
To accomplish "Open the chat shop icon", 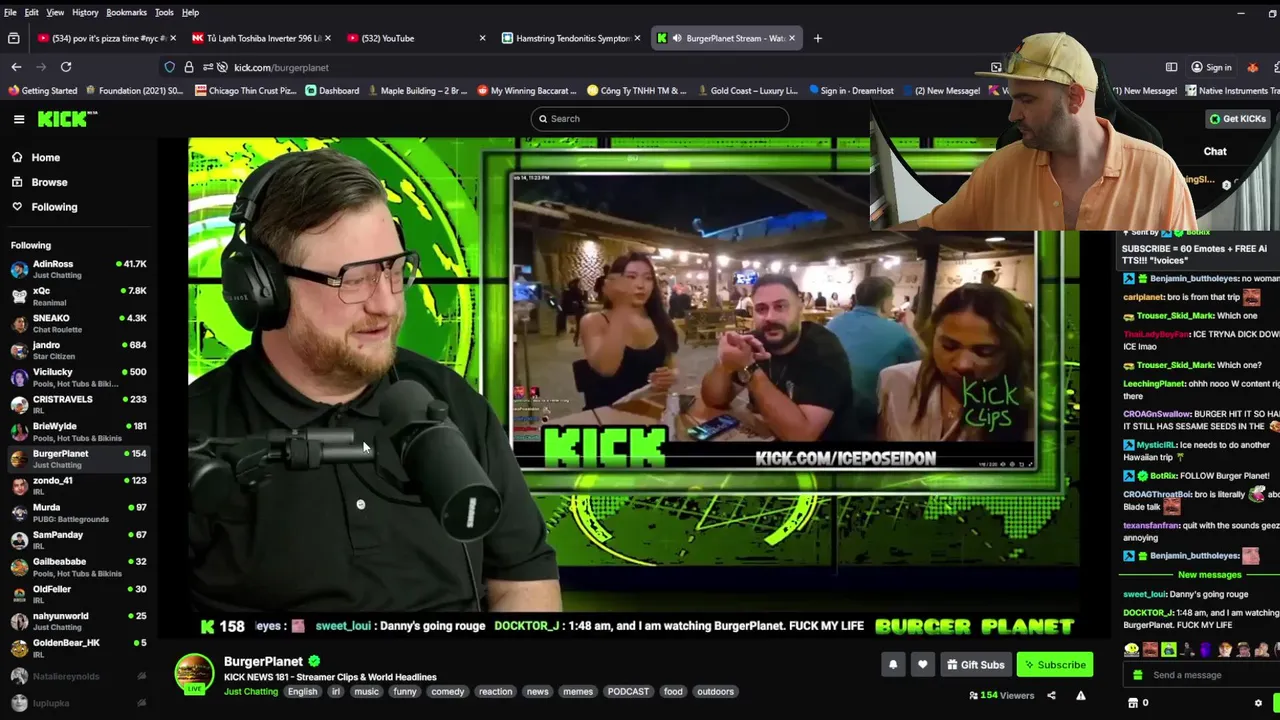I will pos(1133,703).
